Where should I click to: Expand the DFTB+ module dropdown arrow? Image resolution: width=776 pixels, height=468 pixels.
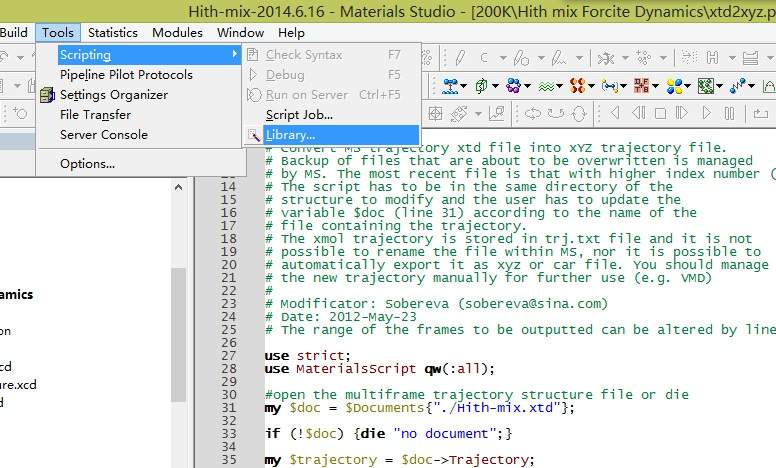click(656, 87)
